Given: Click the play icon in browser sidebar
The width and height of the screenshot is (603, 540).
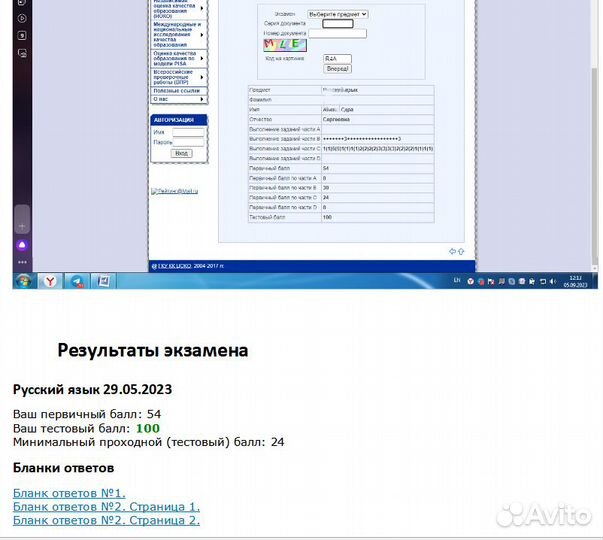Looking at the screenshot, I should [22, 18].
